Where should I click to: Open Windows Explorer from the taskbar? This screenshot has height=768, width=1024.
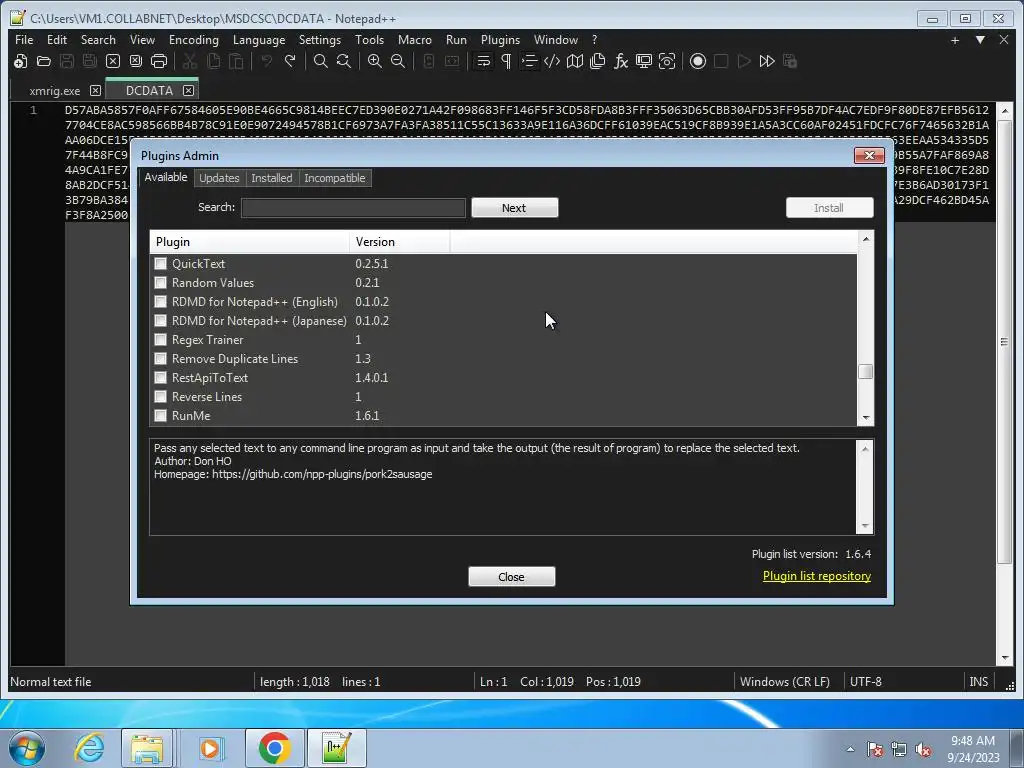click(147, 748)
